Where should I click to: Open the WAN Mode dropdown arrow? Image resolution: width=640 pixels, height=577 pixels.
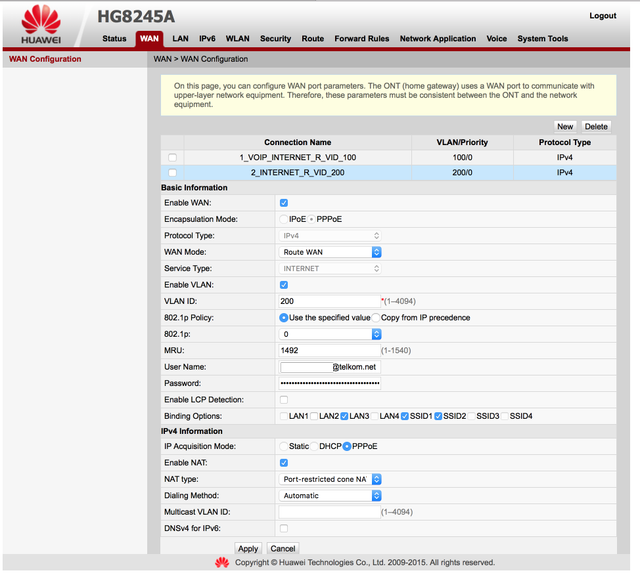[x=376, y=252]
